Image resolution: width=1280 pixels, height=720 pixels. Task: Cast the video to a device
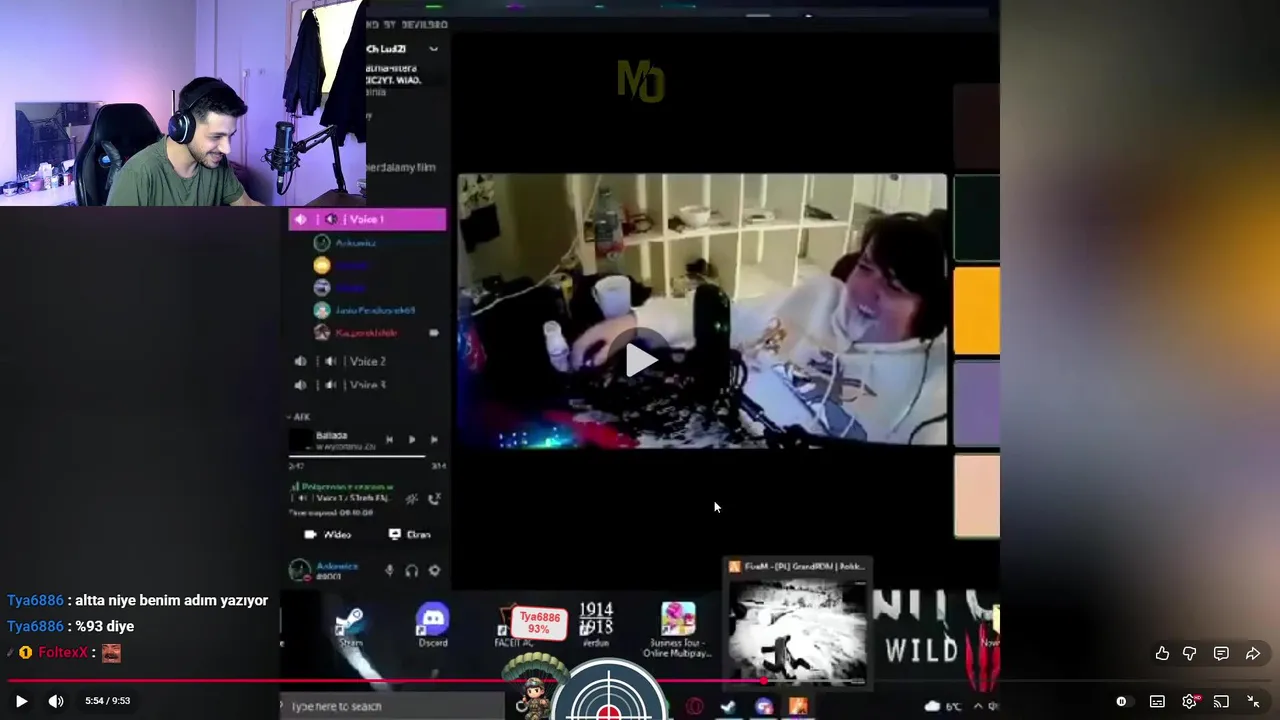pyautogui.click(x=1221, y=702)
